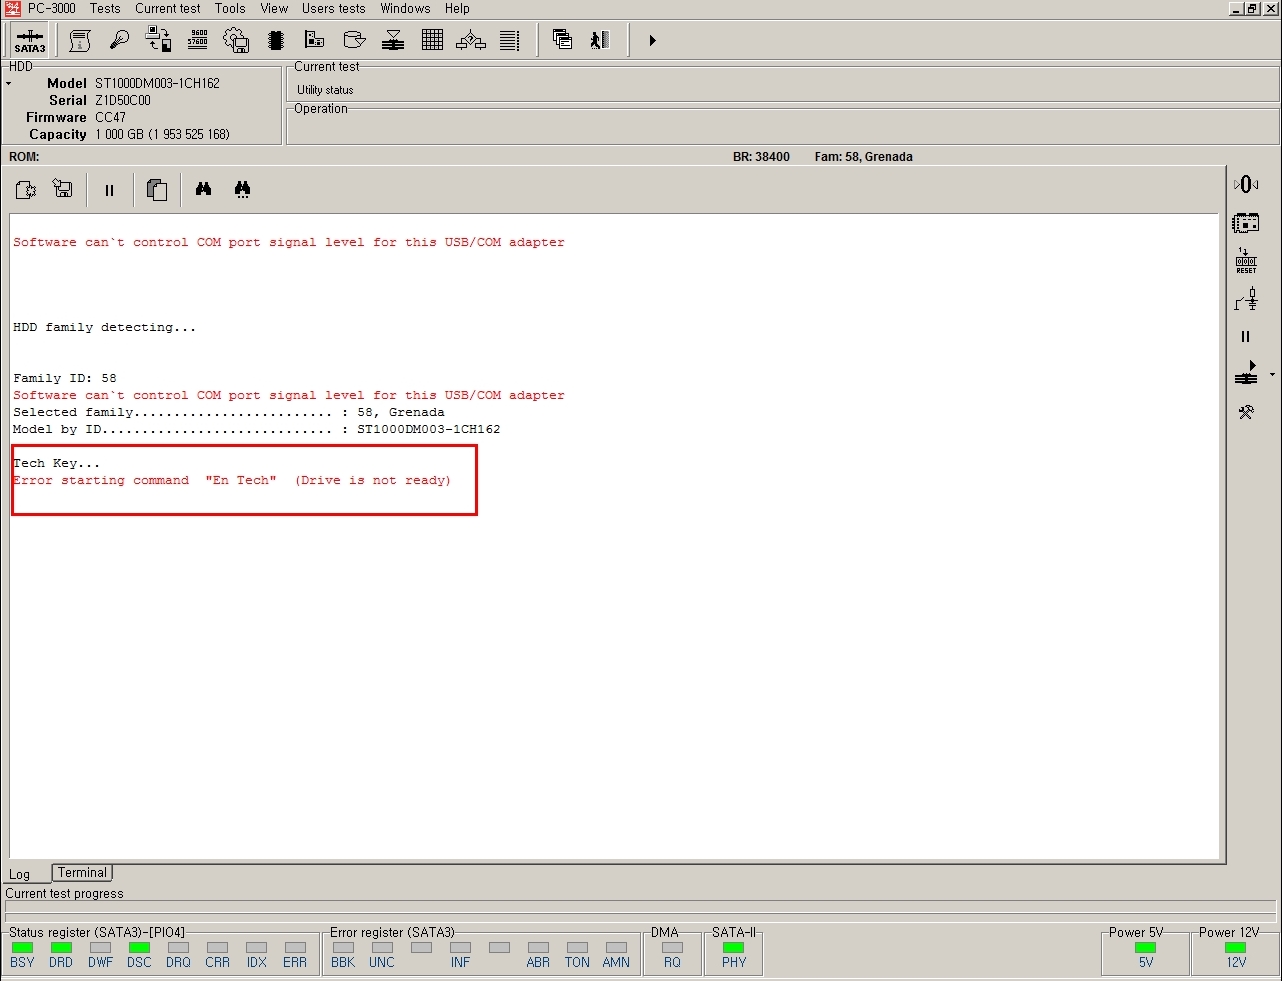
Task: Click model value ST1000DM003-1CH162
Action: tap(157, 83)
